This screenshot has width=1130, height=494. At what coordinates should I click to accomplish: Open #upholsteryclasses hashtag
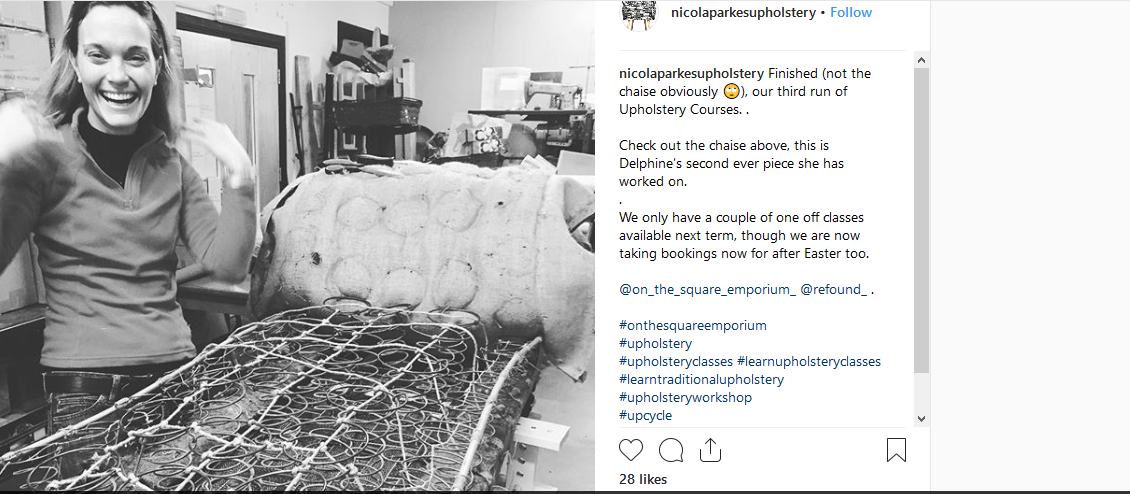click(x=676, y=361)
